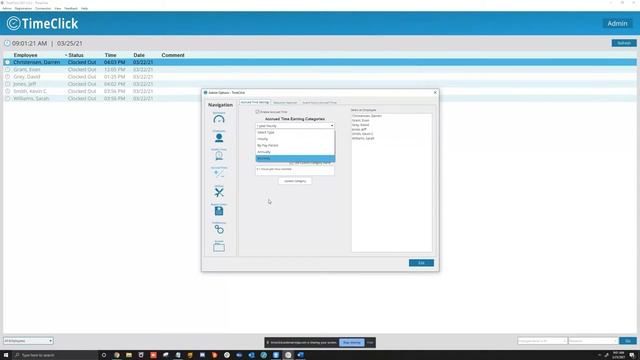Screen dimensions: 640x360
Task: Select 'Williams, Sarah' in the dialog employee list
Action: [363, 138]
